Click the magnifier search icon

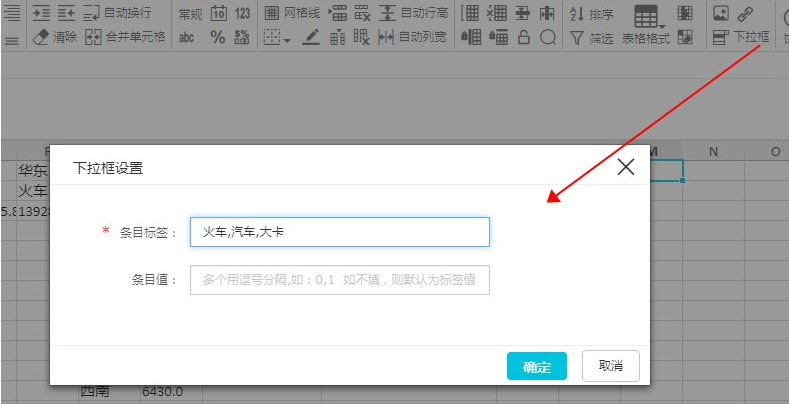pyautogui.click(x=547, y=37)
